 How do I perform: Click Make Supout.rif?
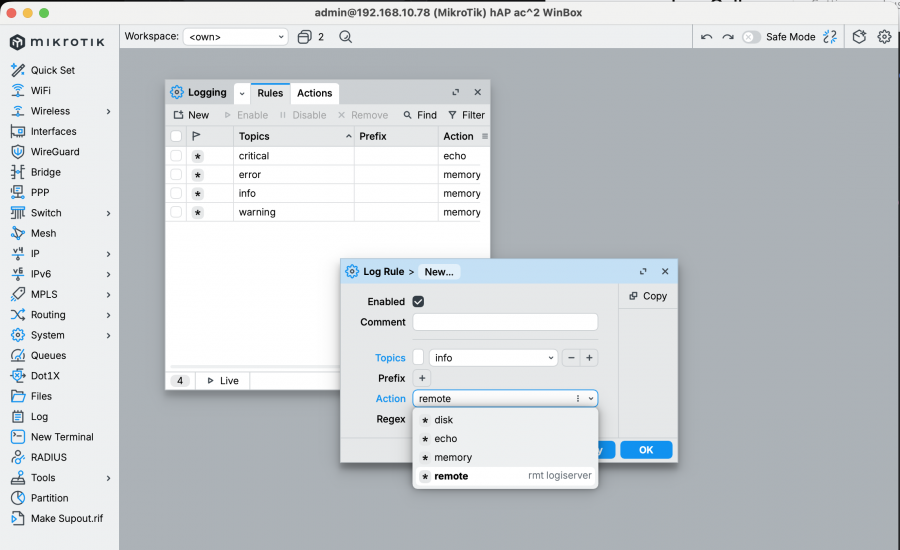(x=57, y=518)
